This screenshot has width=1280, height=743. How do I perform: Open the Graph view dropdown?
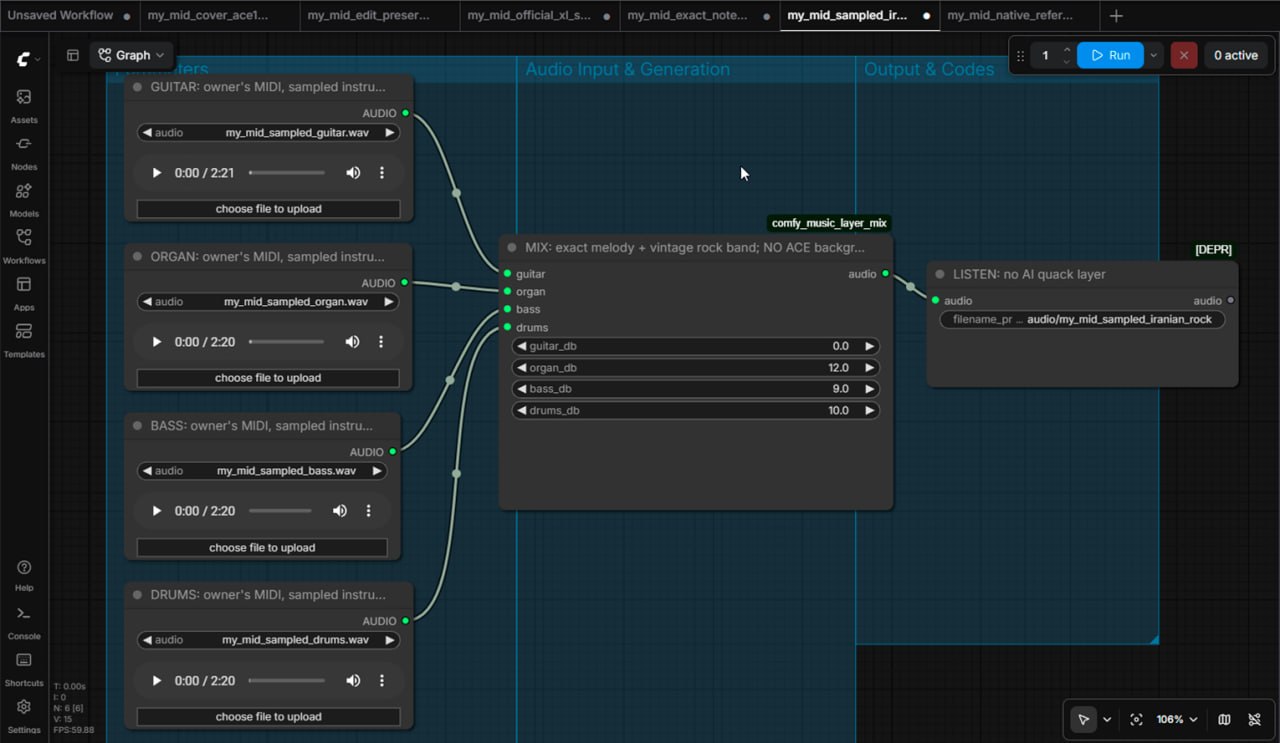[131, 55]
